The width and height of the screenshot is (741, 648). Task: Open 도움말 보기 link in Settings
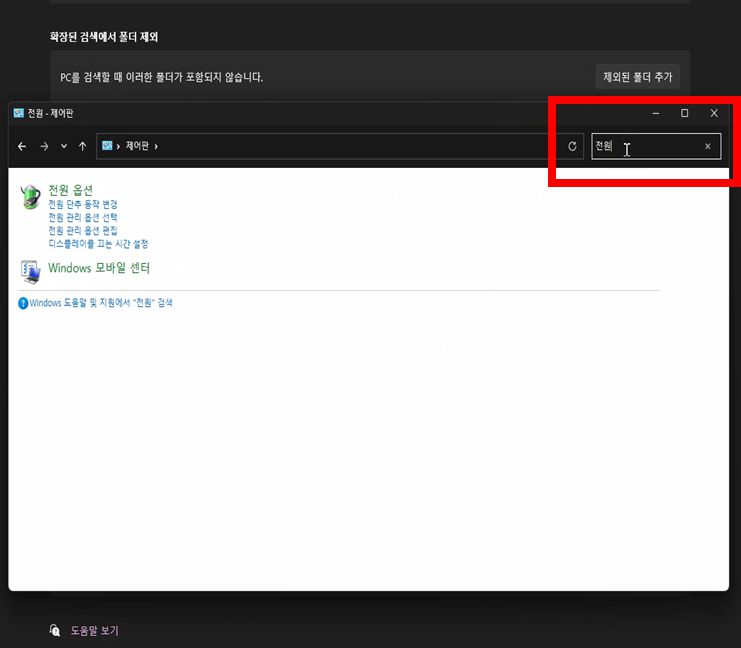(95, 631)
